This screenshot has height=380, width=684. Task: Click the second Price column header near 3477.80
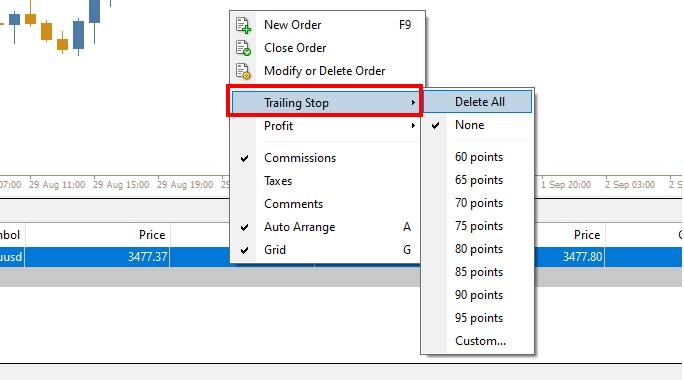tap(587, 235)
